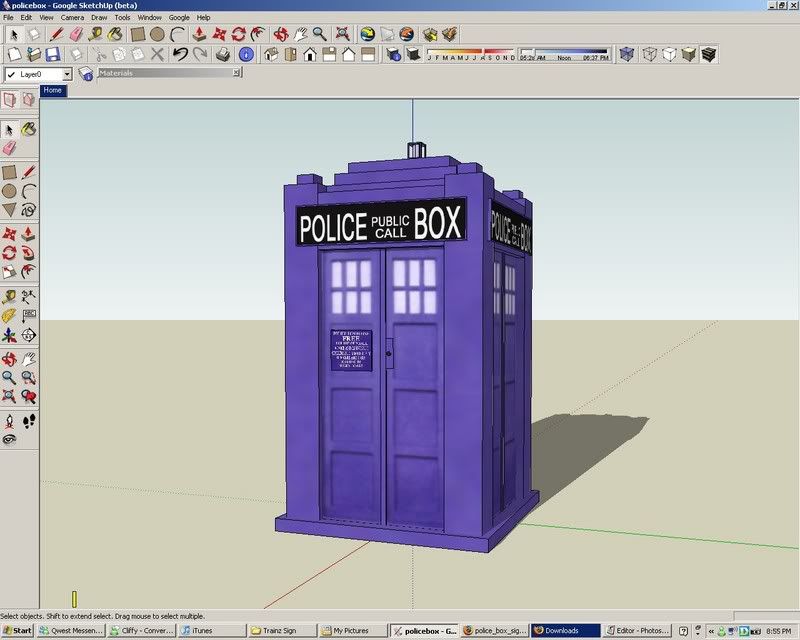The width and height of the screenshot is (800, 640).
Task: Open the Edit menu
Action: pyautogui.click(x=26, y=17)
